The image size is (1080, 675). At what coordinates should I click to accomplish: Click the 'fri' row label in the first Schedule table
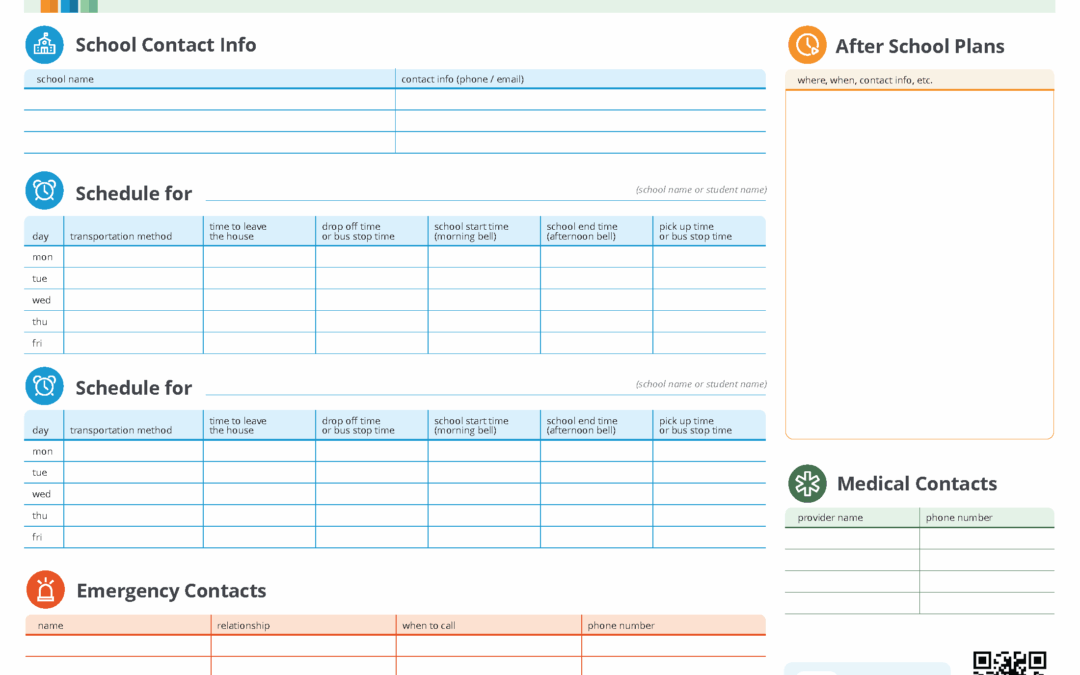coord(37,343)
